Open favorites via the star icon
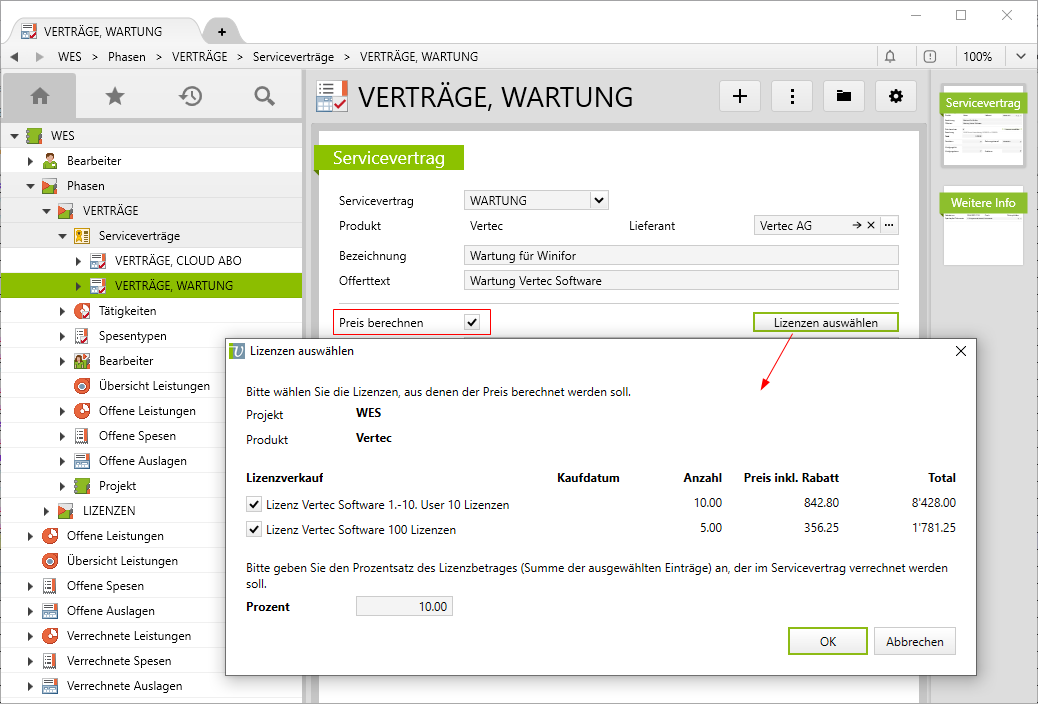The width and height of the screenshot is (1038, 704). [115, 96]
